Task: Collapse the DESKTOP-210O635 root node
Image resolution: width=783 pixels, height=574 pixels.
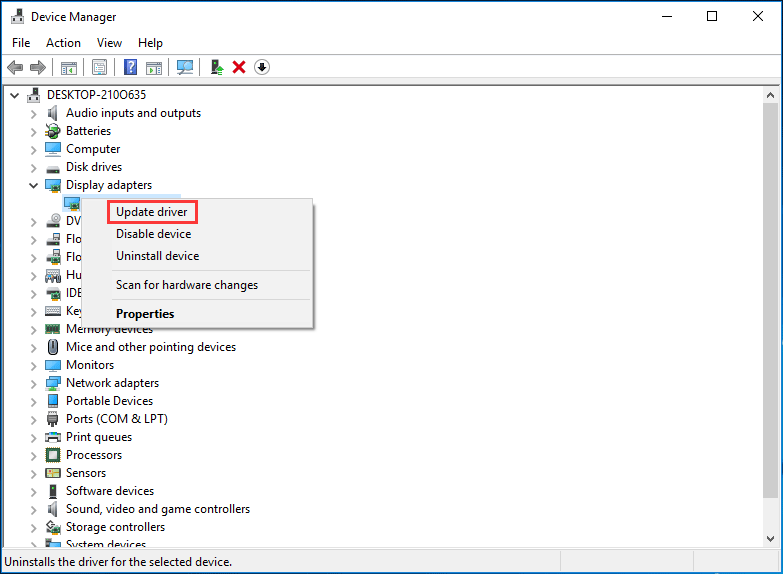Action: tap(14, 95)
